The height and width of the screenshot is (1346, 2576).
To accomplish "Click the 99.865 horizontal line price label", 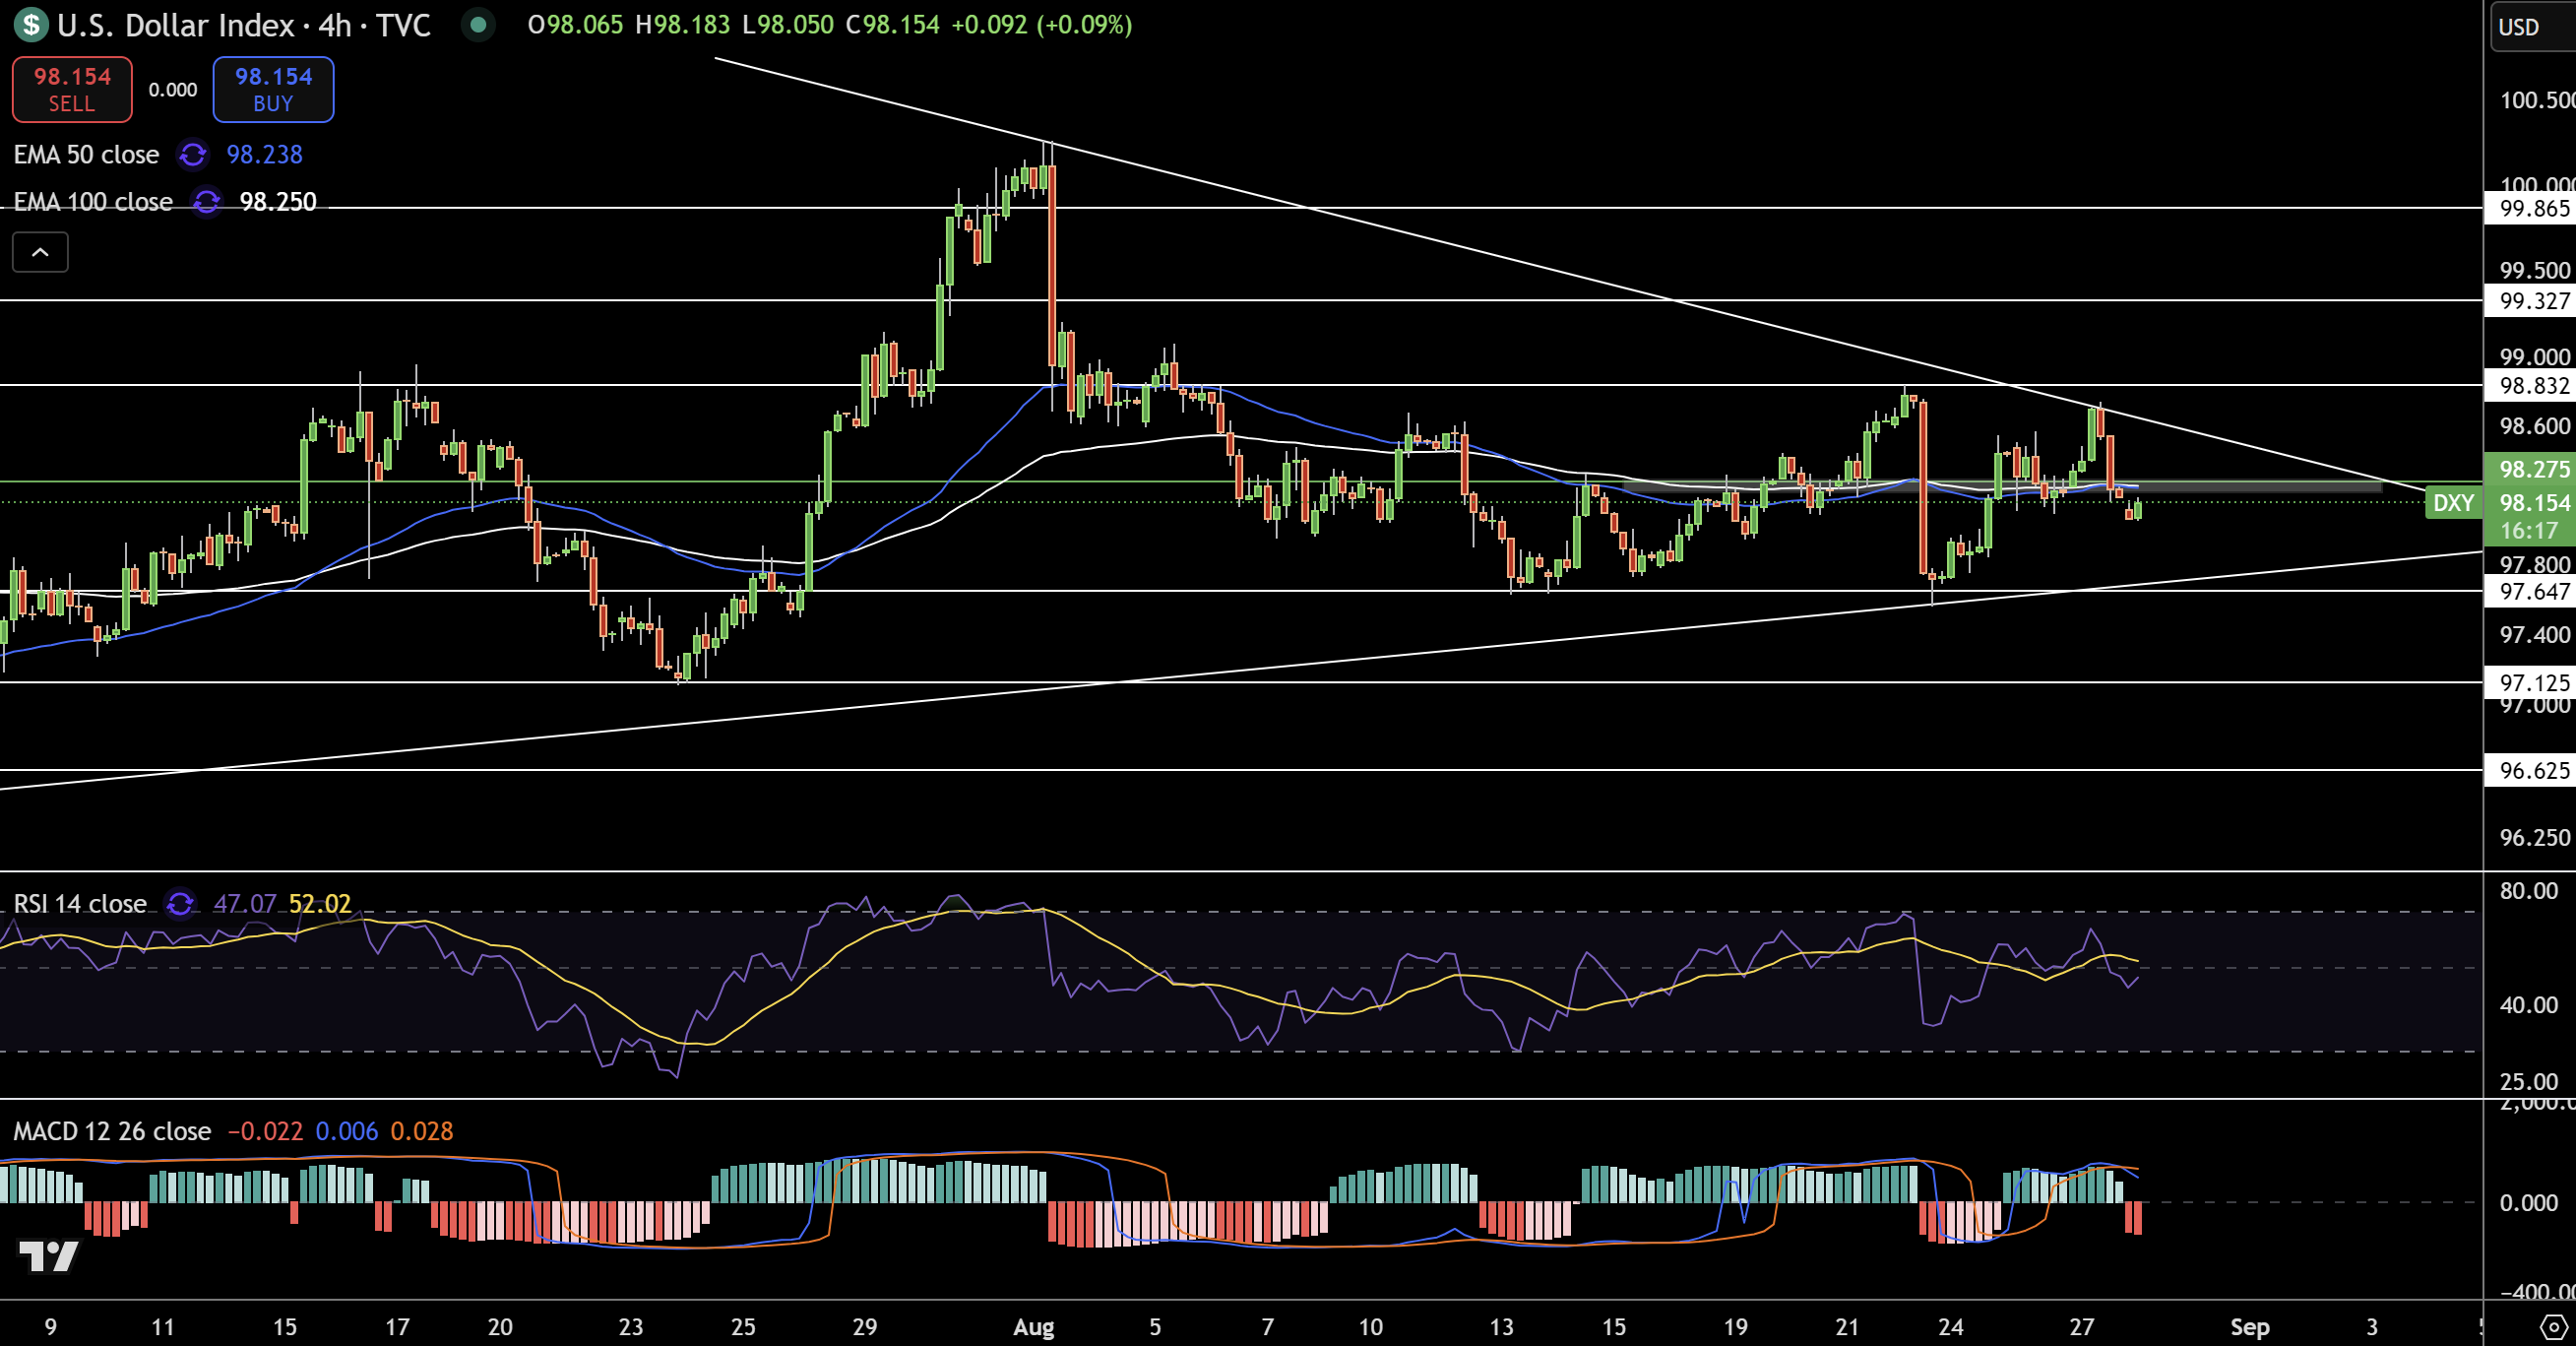I will click(2532, 208).
